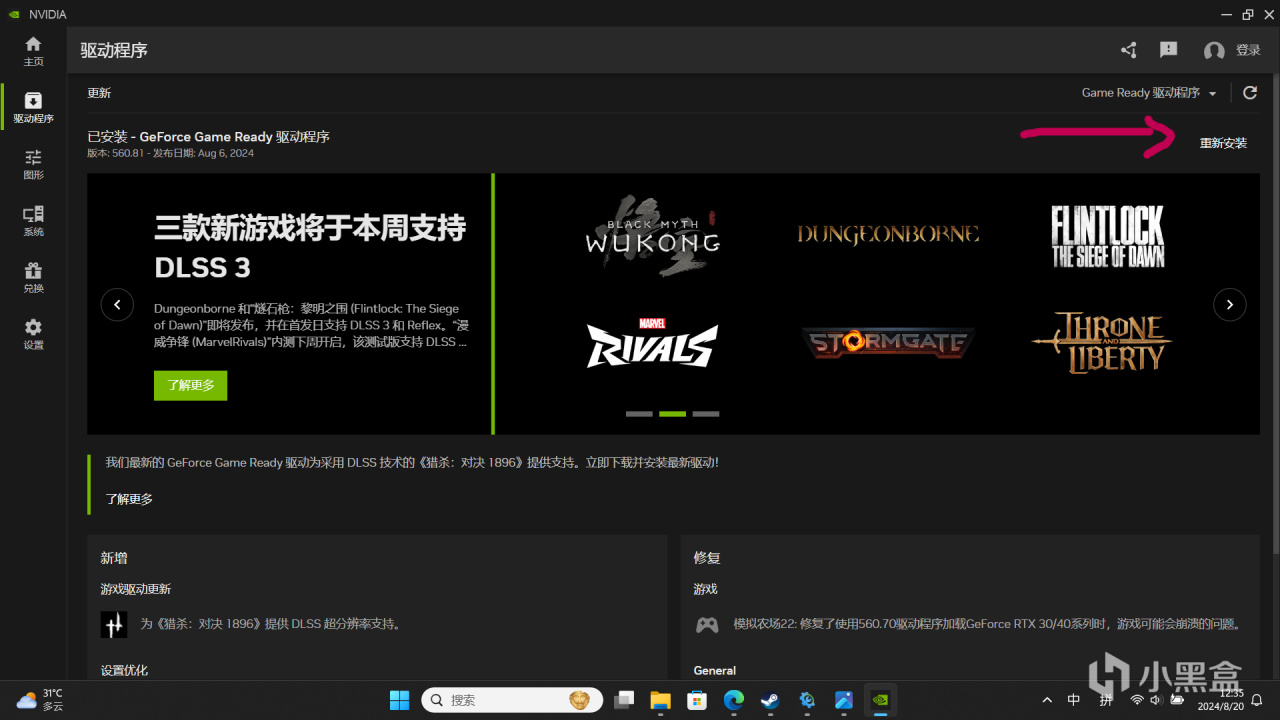Open 了解更多 link under the Hunt 1896 notice
This screenshot has width=1280, height=720.
(129, 499)
